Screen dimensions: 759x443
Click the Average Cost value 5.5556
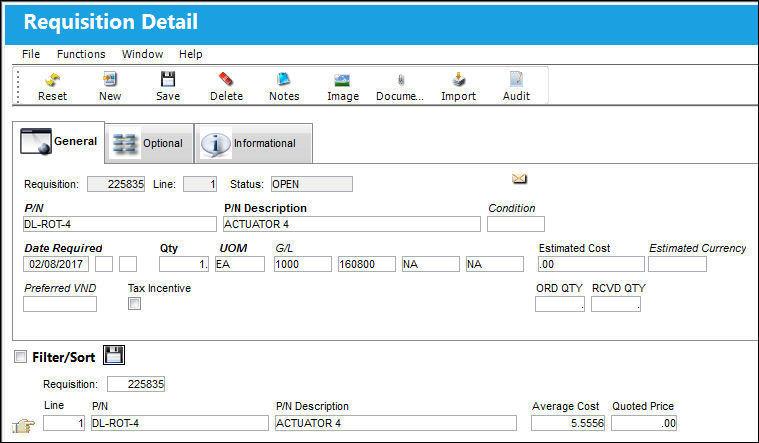(568, 423)
